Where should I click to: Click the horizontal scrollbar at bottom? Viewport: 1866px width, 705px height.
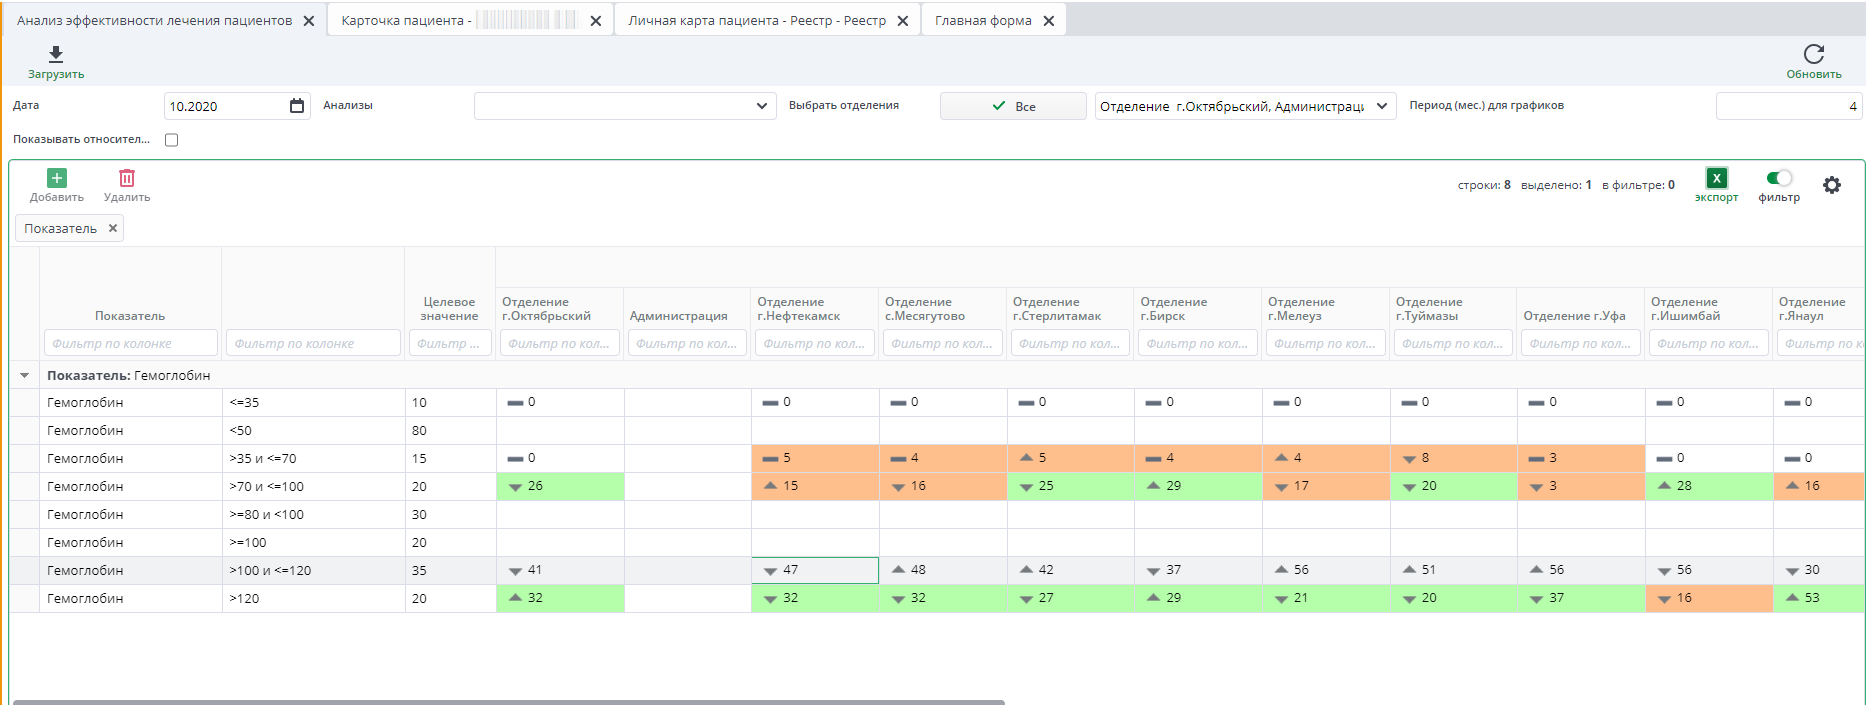[508, 702]
